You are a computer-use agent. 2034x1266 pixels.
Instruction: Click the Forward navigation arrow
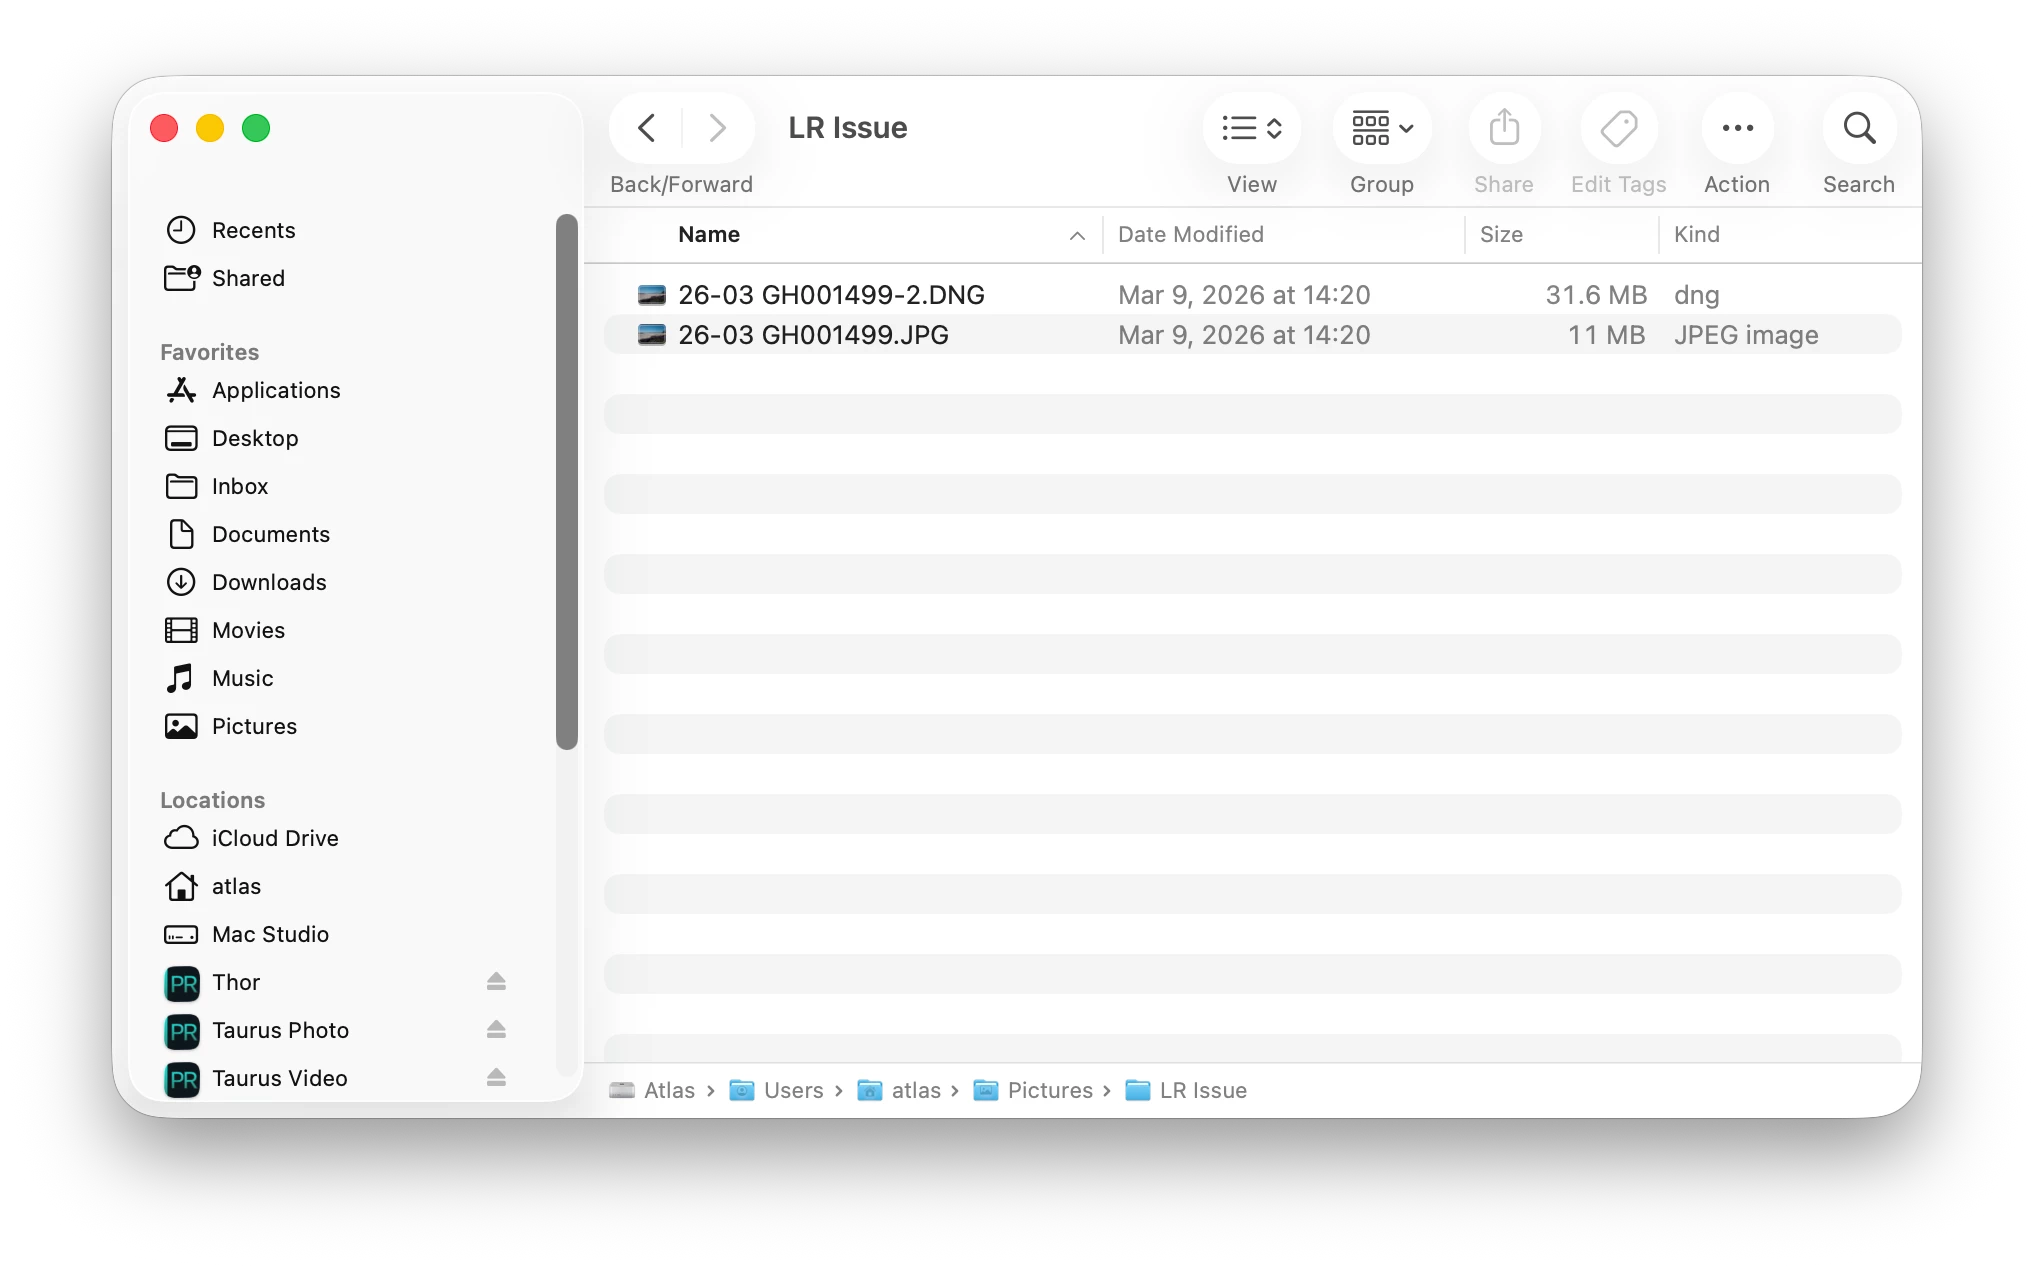(x=717, y=128)
